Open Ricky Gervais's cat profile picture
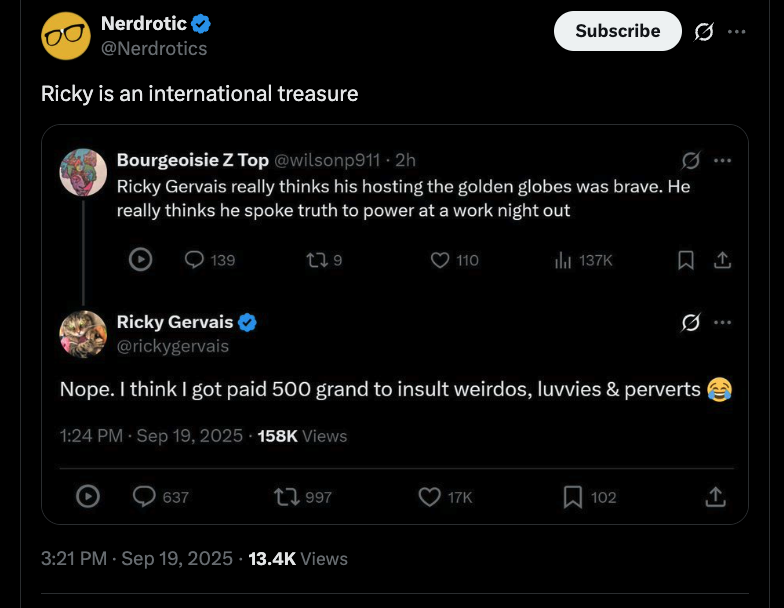 pyautogui.click(x=83, y=334)
